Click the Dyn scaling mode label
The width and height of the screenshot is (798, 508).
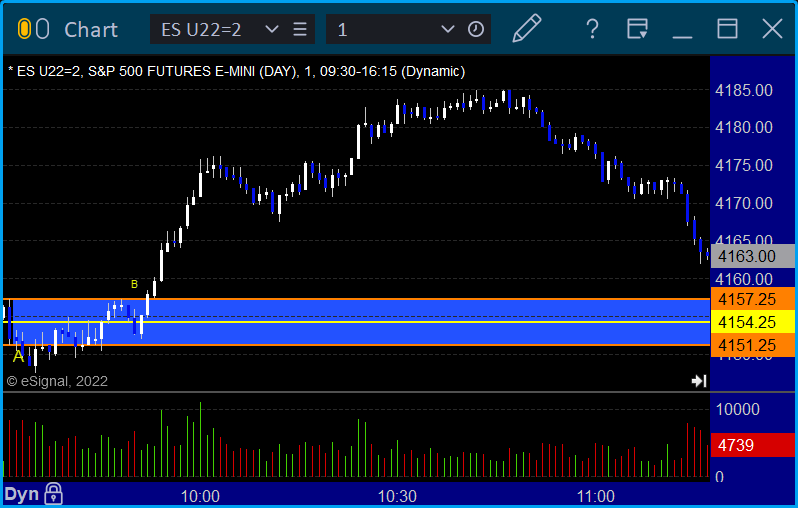point(21,494)
